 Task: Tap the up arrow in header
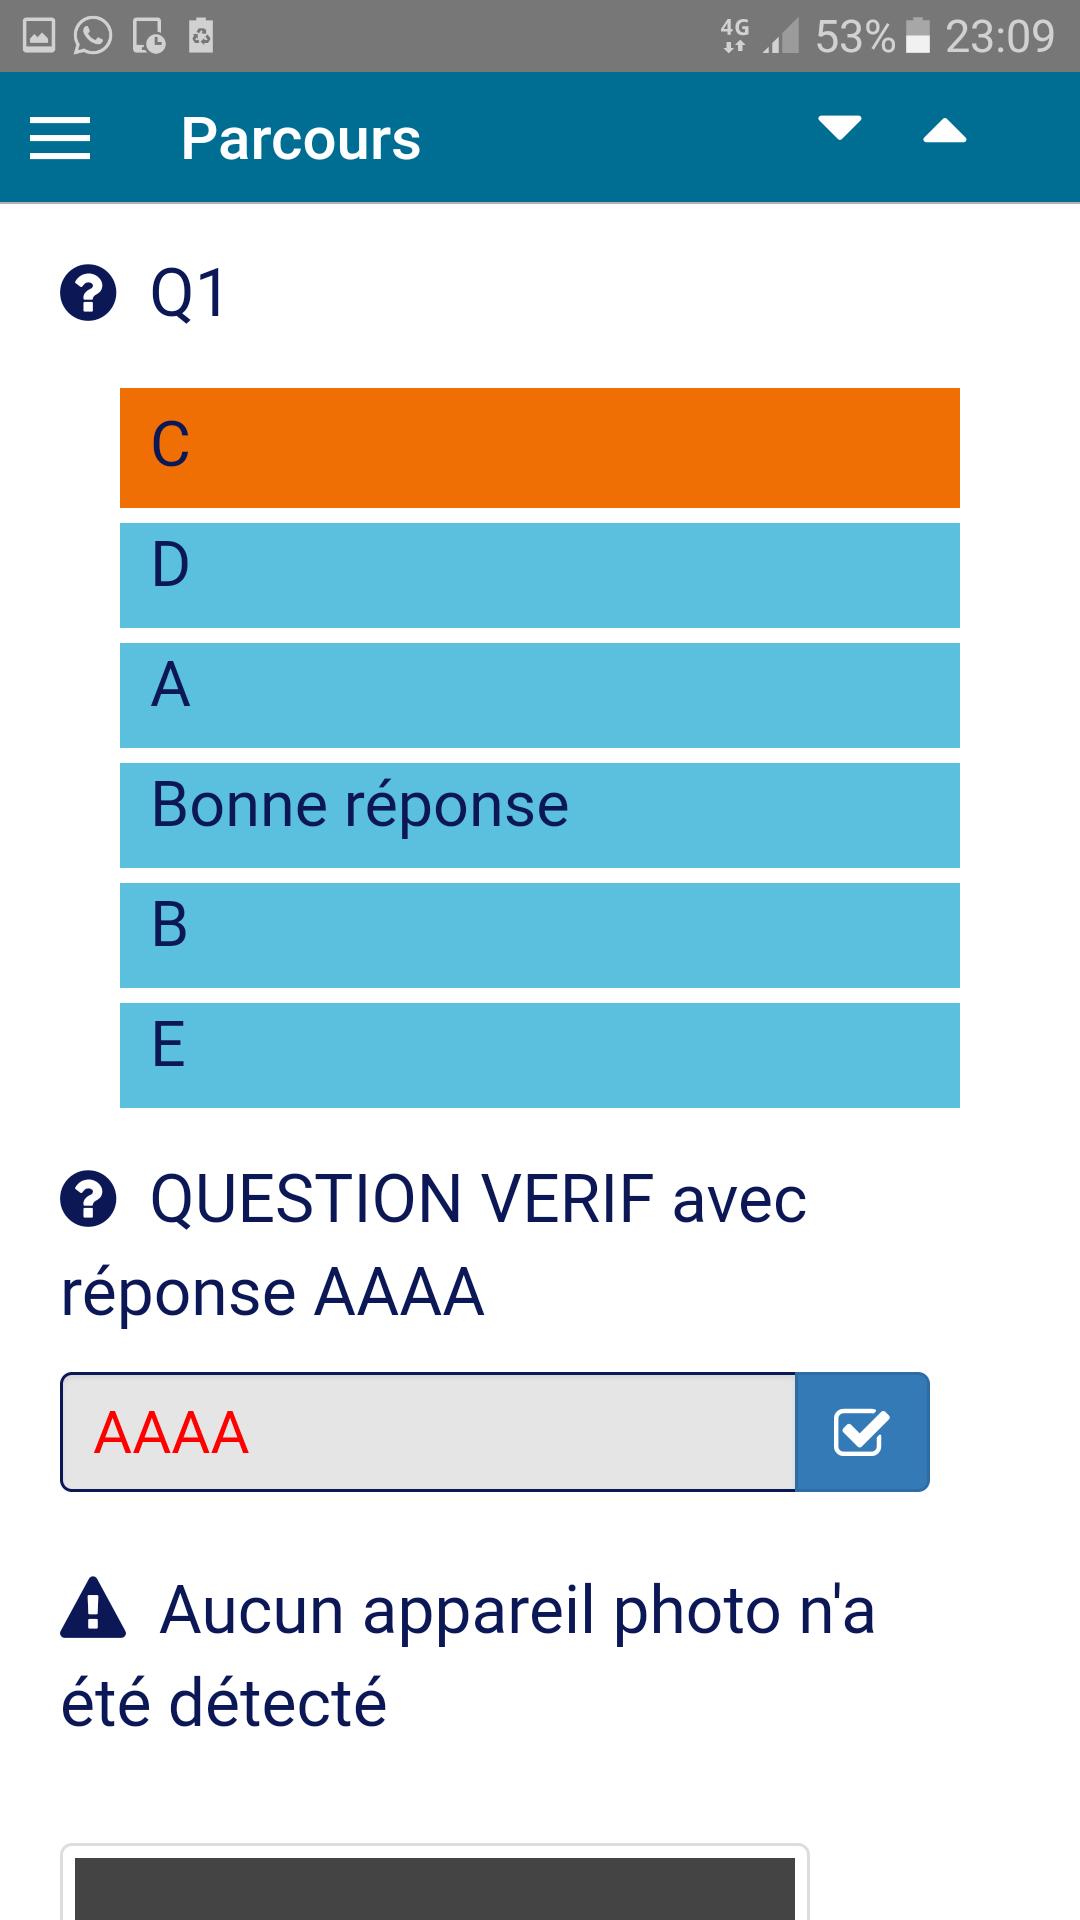coord(944,131)
